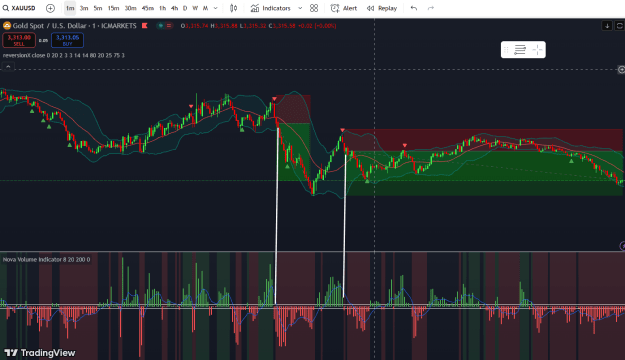Switch to the 3m timeframe
625x360 pixels.
click(84, 8)
